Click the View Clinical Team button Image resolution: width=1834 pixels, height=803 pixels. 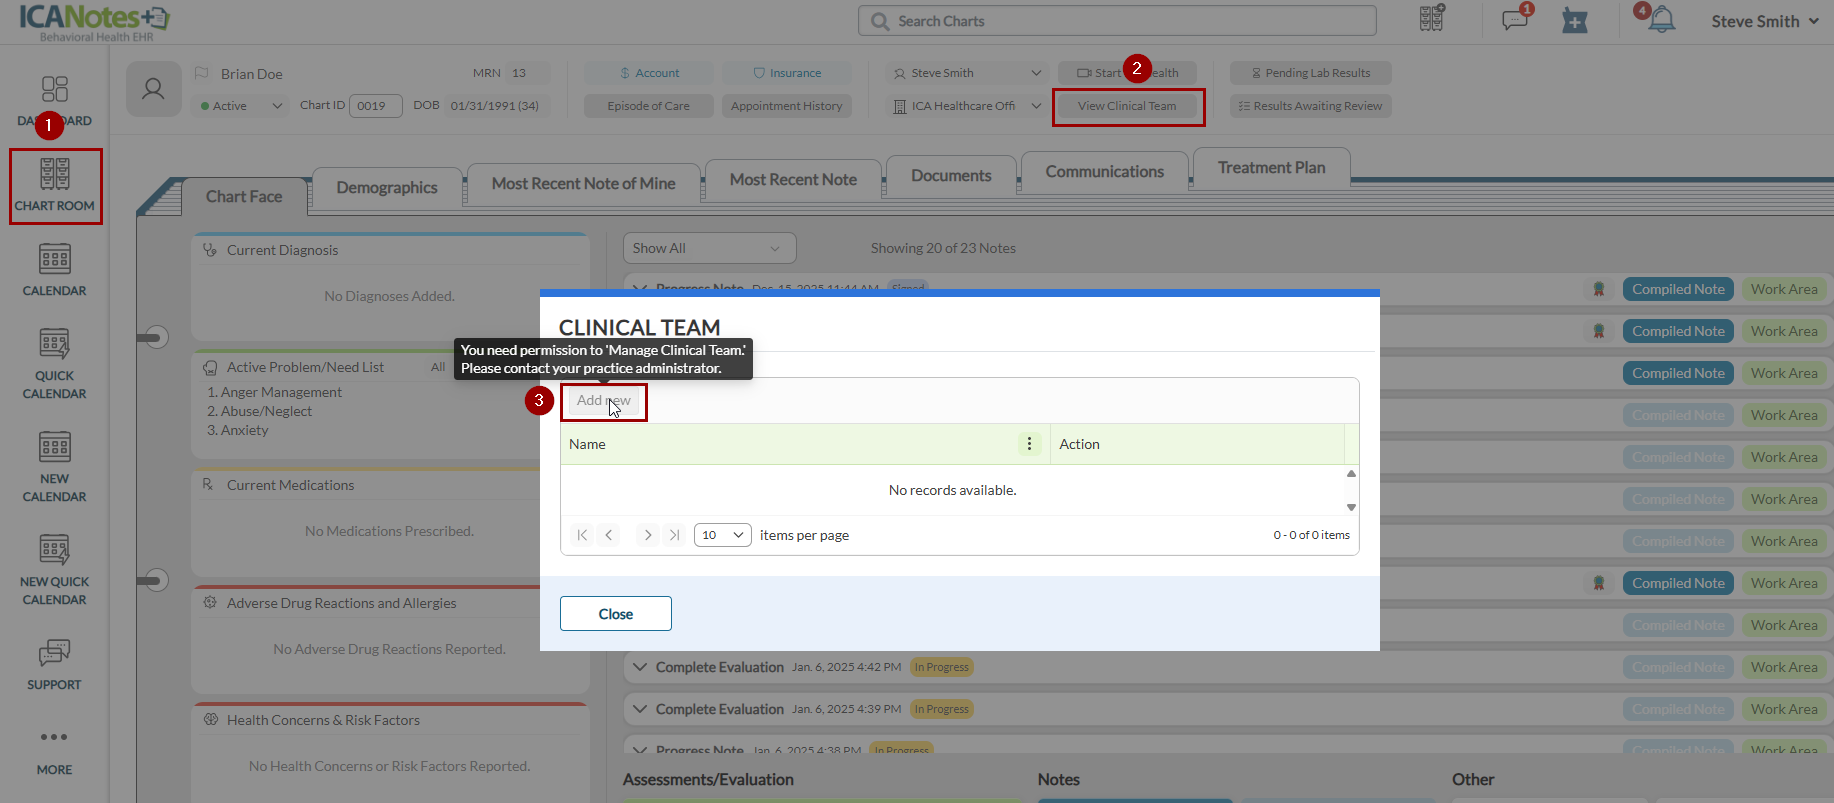pos(1127,106)
